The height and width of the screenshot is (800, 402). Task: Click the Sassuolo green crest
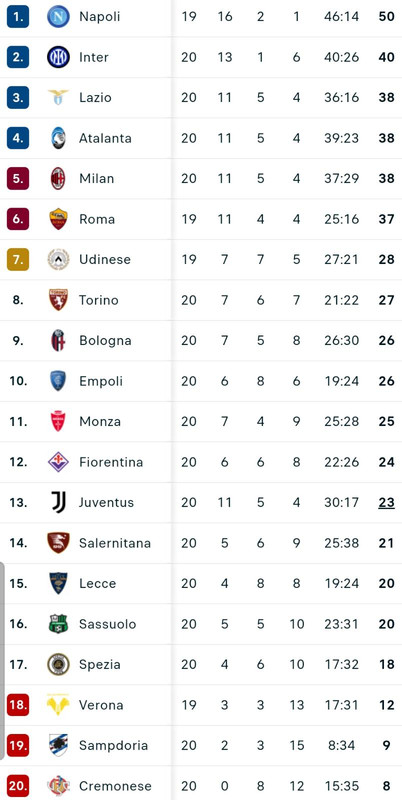pos(58,623)
